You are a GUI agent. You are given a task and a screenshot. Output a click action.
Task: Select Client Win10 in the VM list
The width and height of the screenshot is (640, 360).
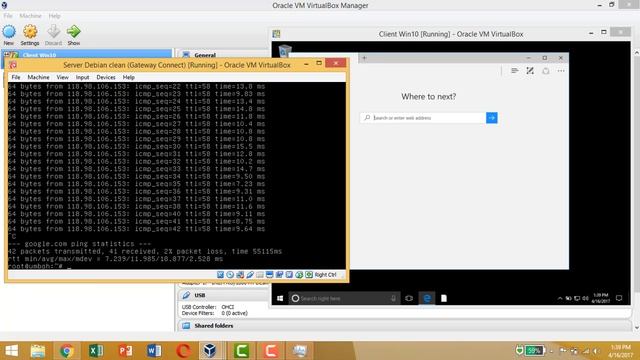coord(87,54)
